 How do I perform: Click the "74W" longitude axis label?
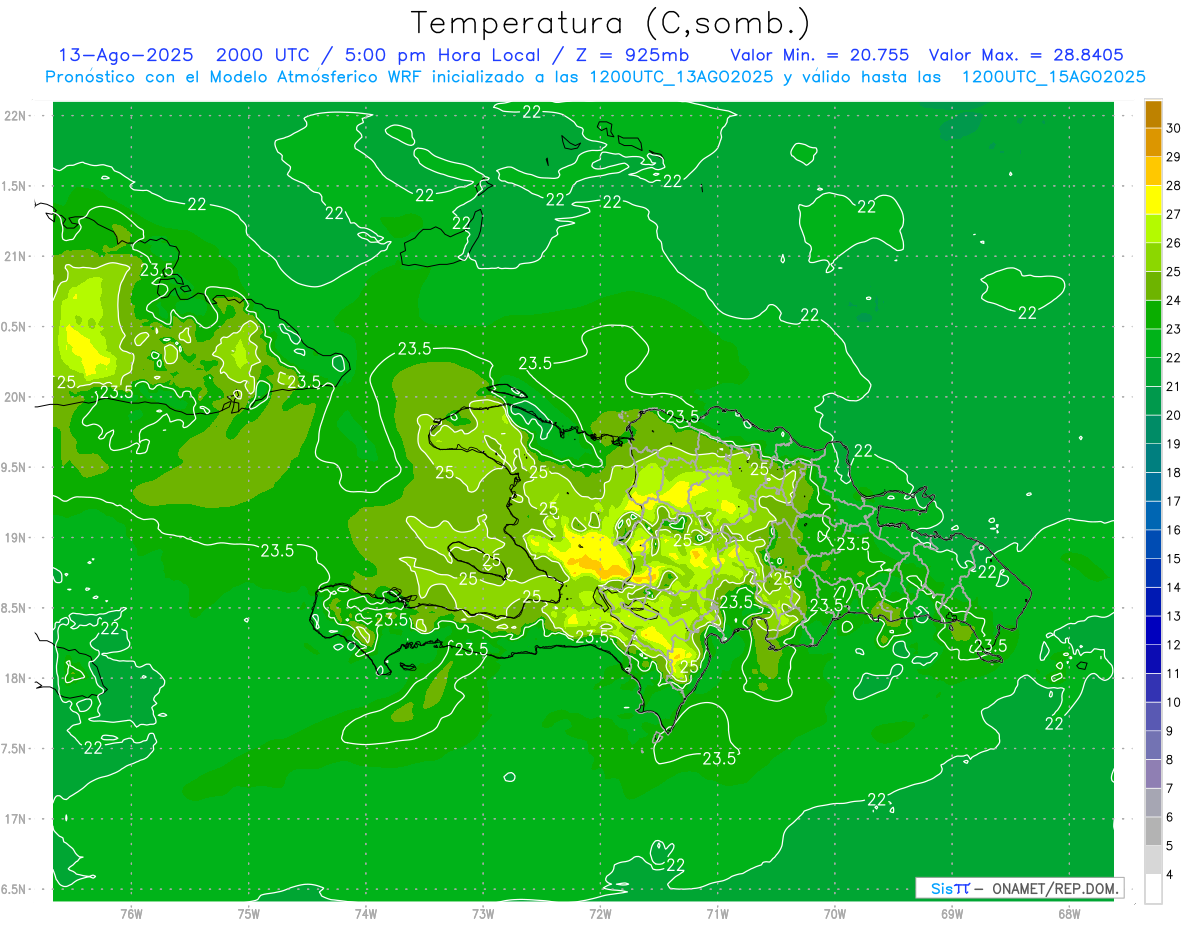pyautogui.click(x=365, y=914)
